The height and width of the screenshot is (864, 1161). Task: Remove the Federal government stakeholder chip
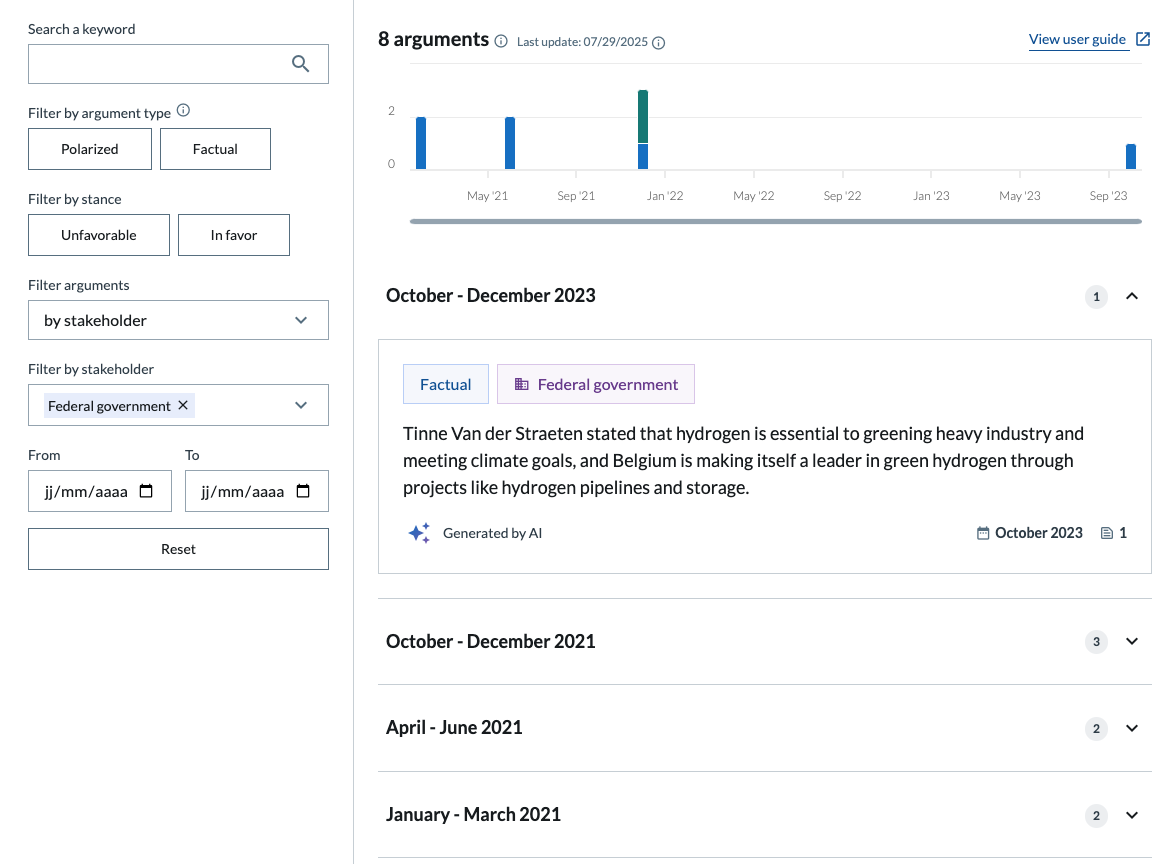182,405
